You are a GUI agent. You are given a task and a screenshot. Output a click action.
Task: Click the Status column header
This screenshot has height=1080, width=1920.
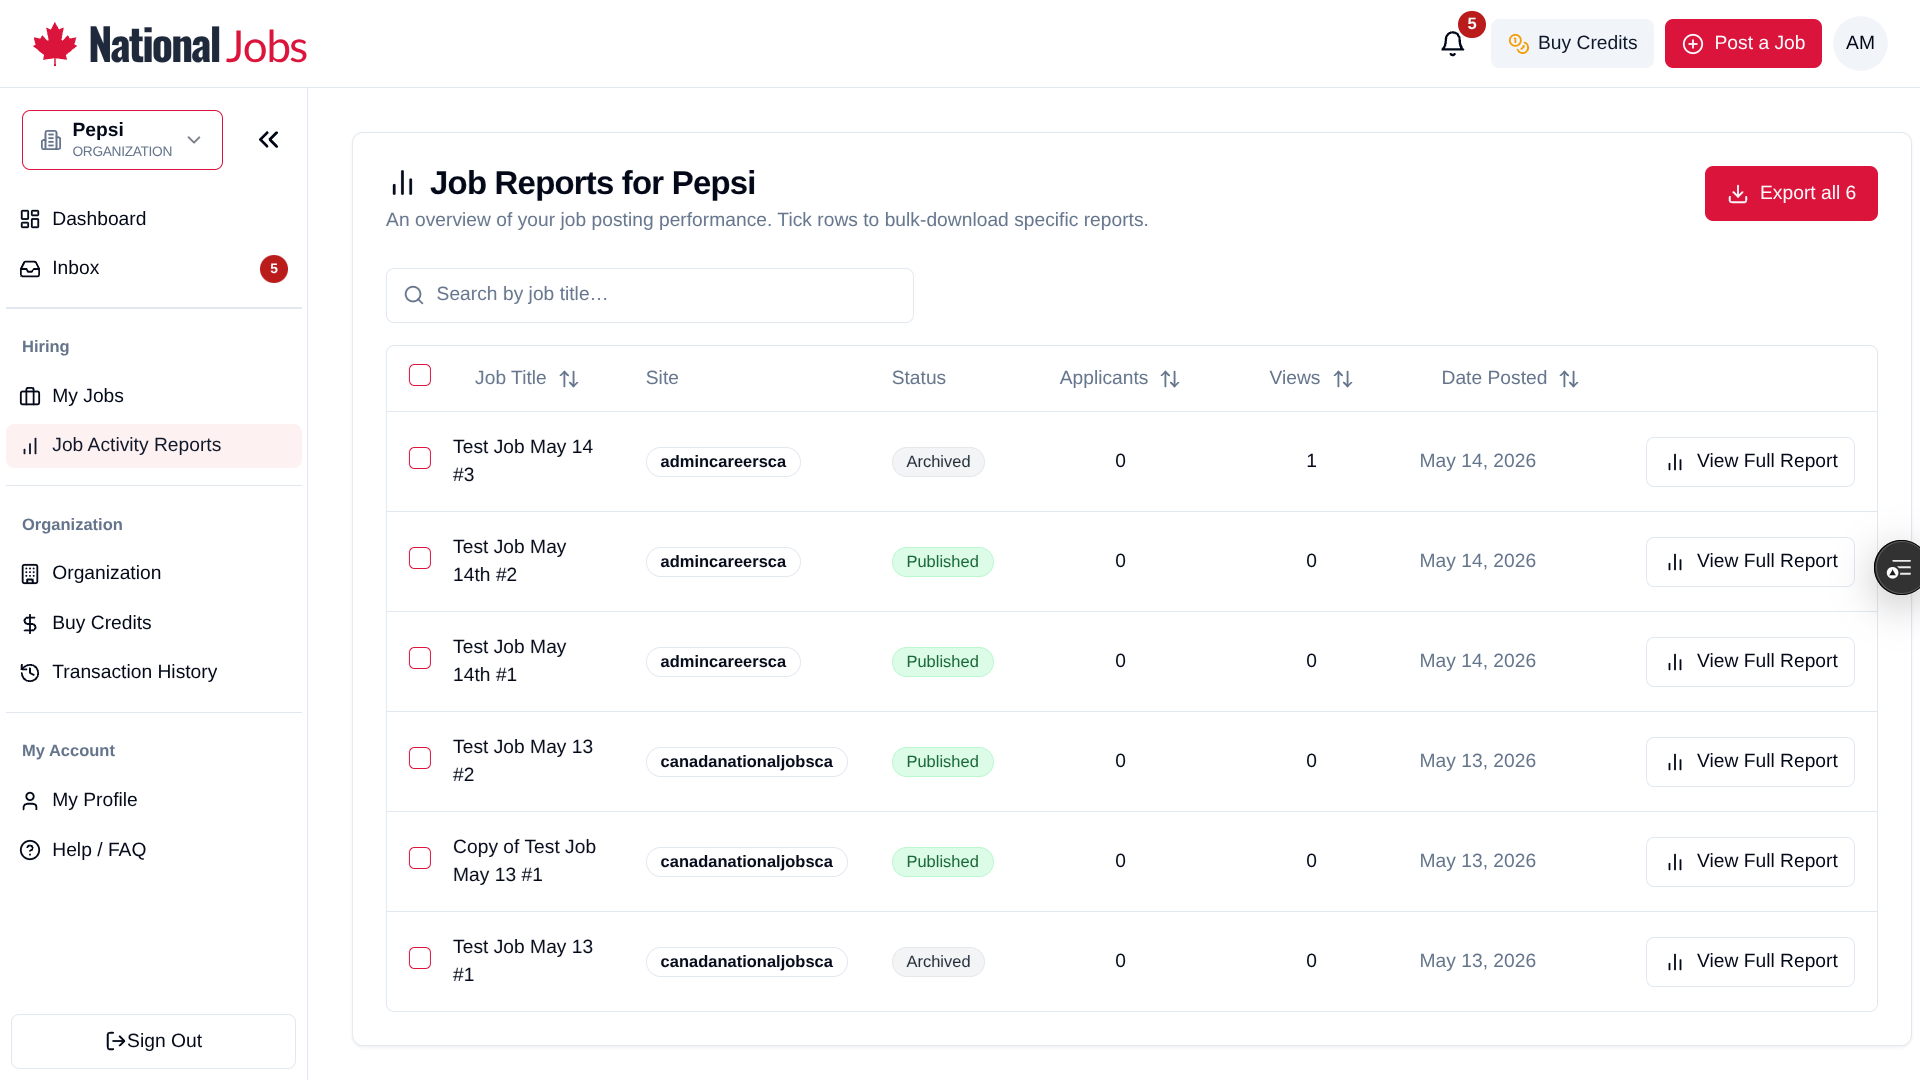tap(918, 378)
